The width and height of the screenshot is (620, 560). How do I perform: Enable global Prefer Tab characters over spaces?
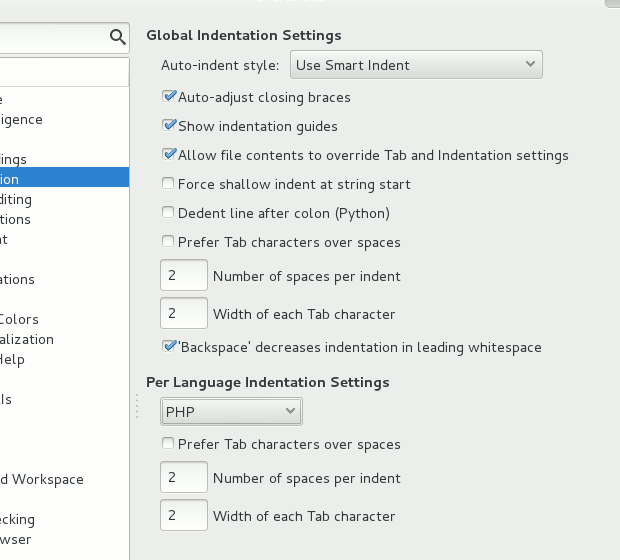[169, 242]
